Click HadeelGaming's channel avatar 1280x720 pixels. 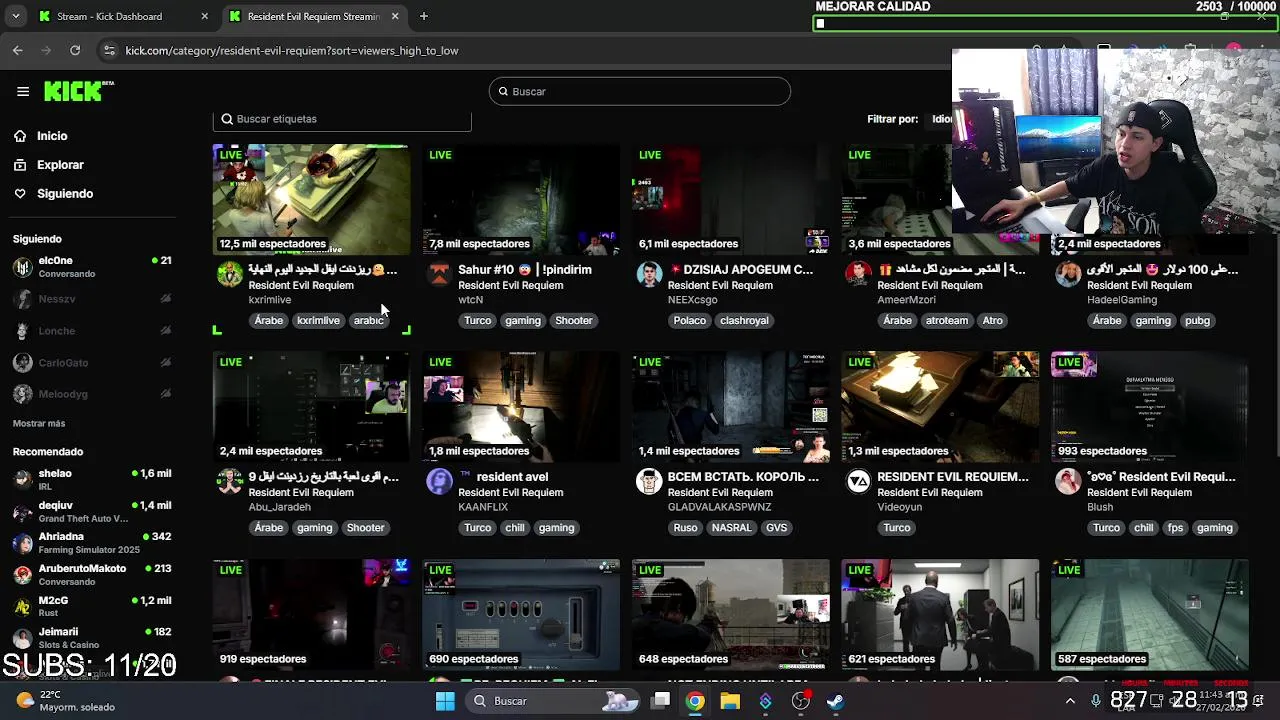pyautogui.click(x=1068, y=274)
